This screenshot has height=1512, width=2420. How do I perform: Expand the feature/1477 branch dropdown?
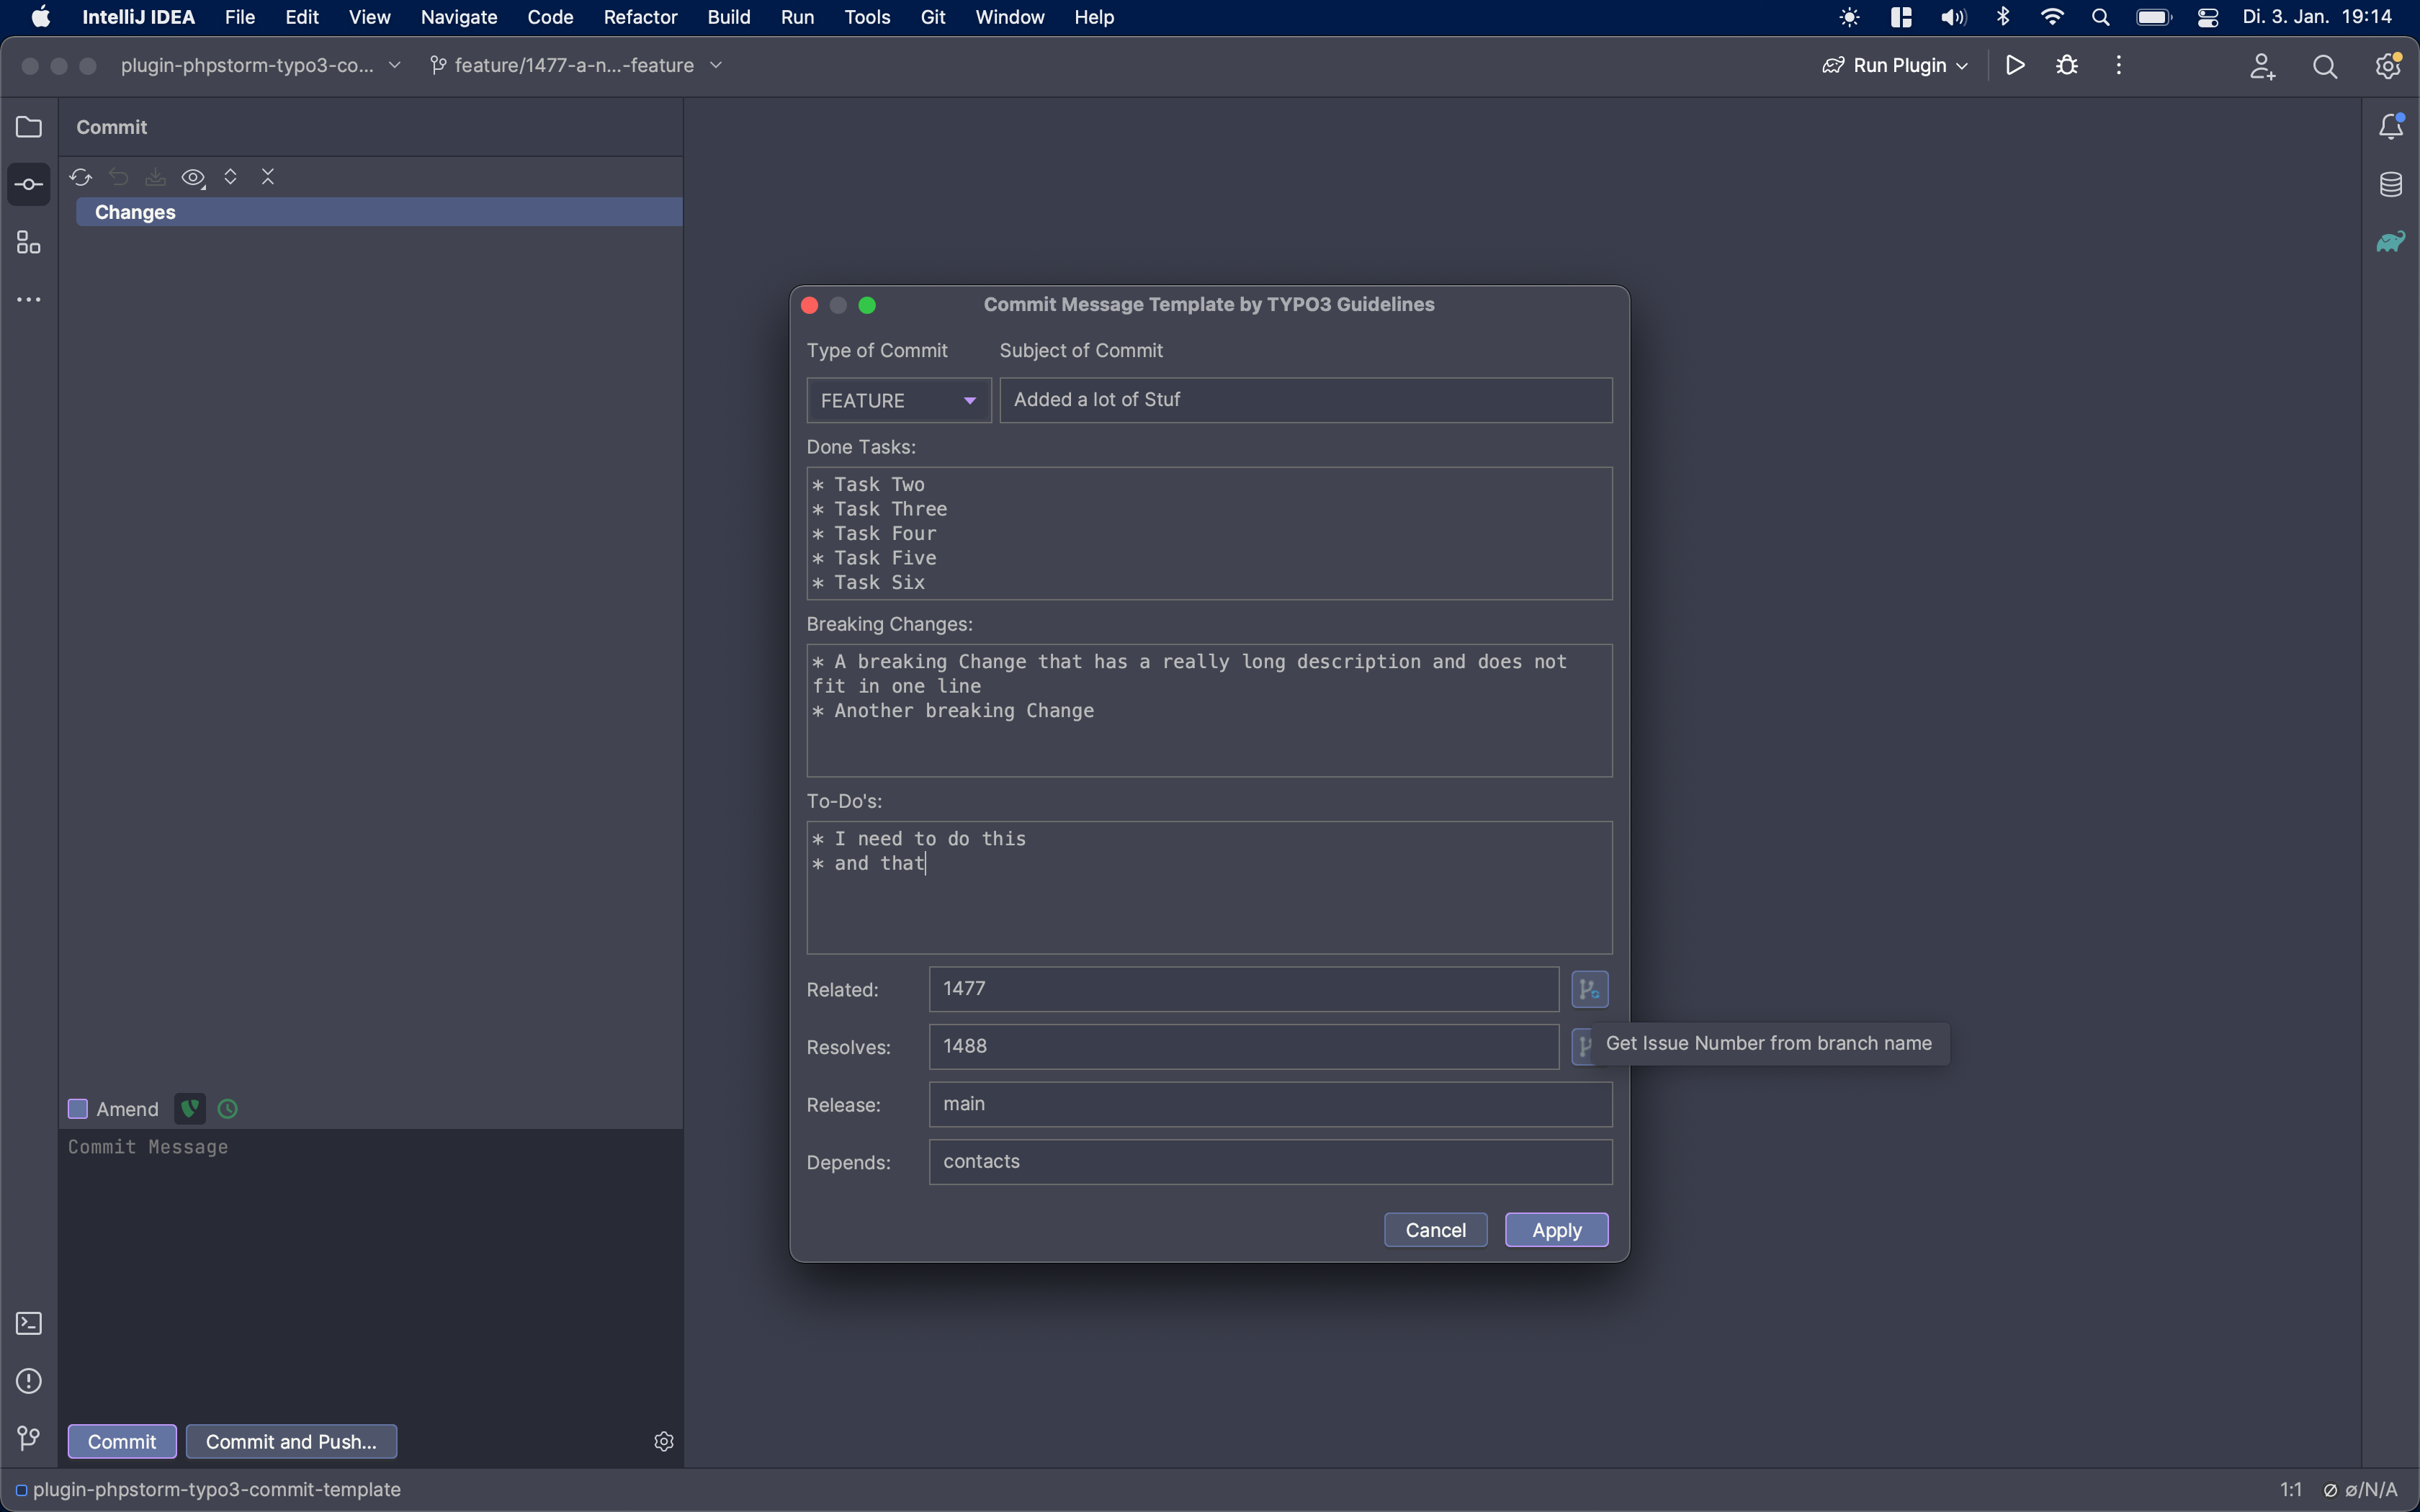576,66
